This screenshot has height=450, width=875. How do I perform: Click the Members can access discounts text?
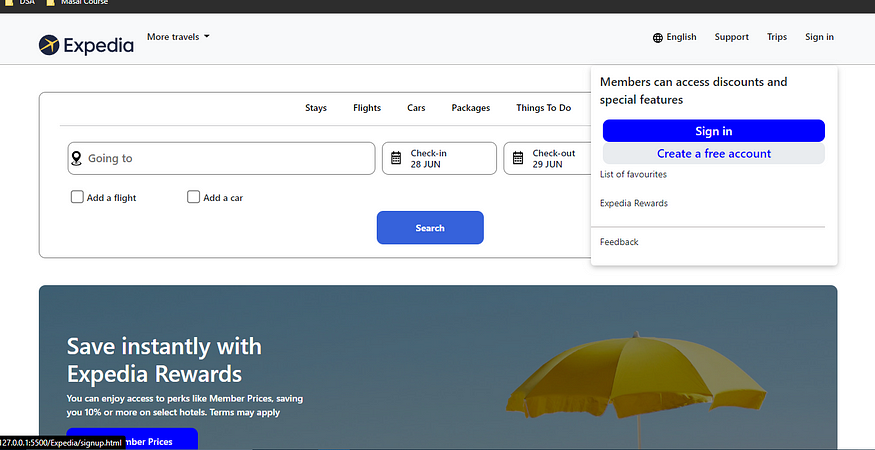pos(694,90)
